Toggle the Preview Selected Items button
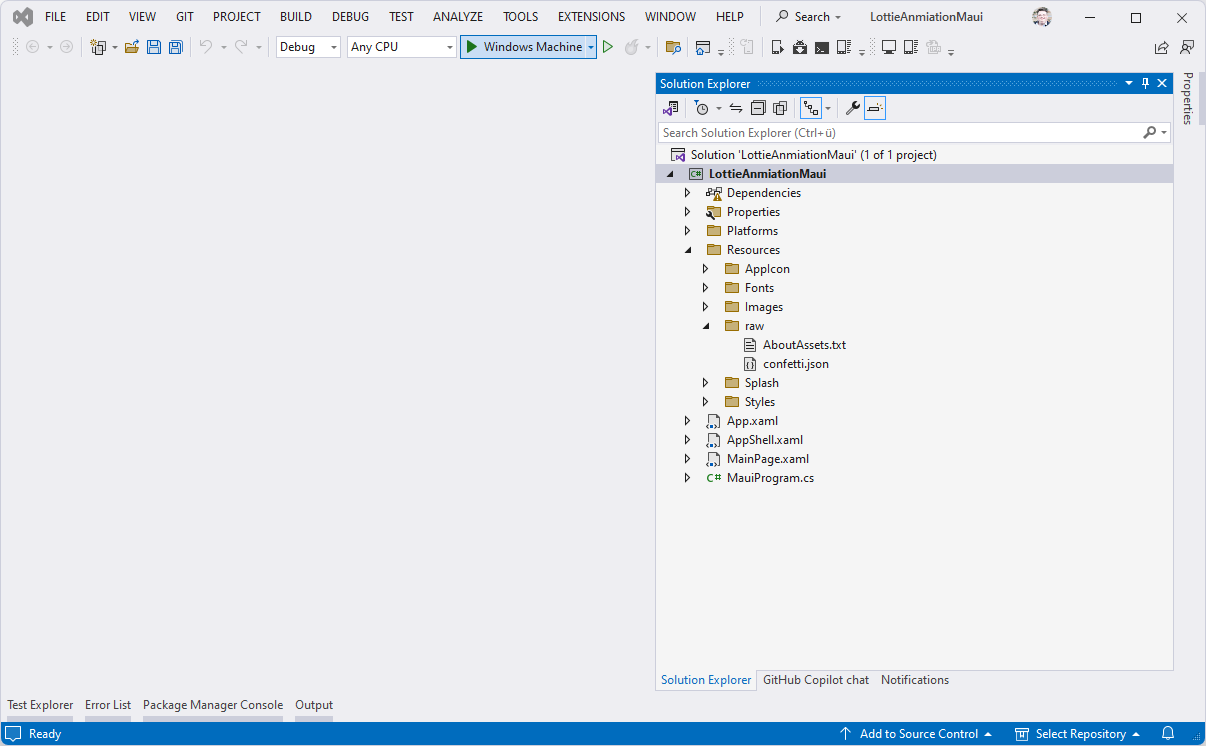The width and height of the screenshot is (1206, 746). pyautogui.click(x=875, y=108)
